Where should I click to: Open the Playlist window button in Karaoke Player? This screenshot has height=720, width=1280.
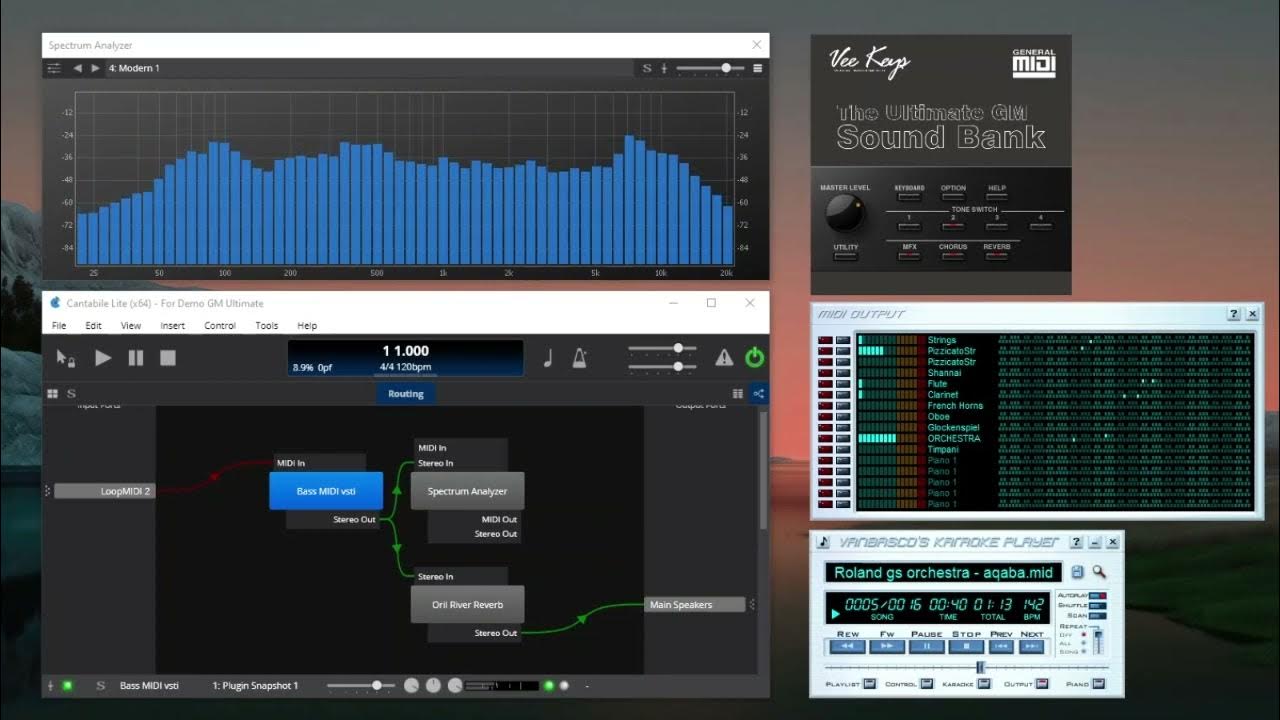[x=869, y=684]
